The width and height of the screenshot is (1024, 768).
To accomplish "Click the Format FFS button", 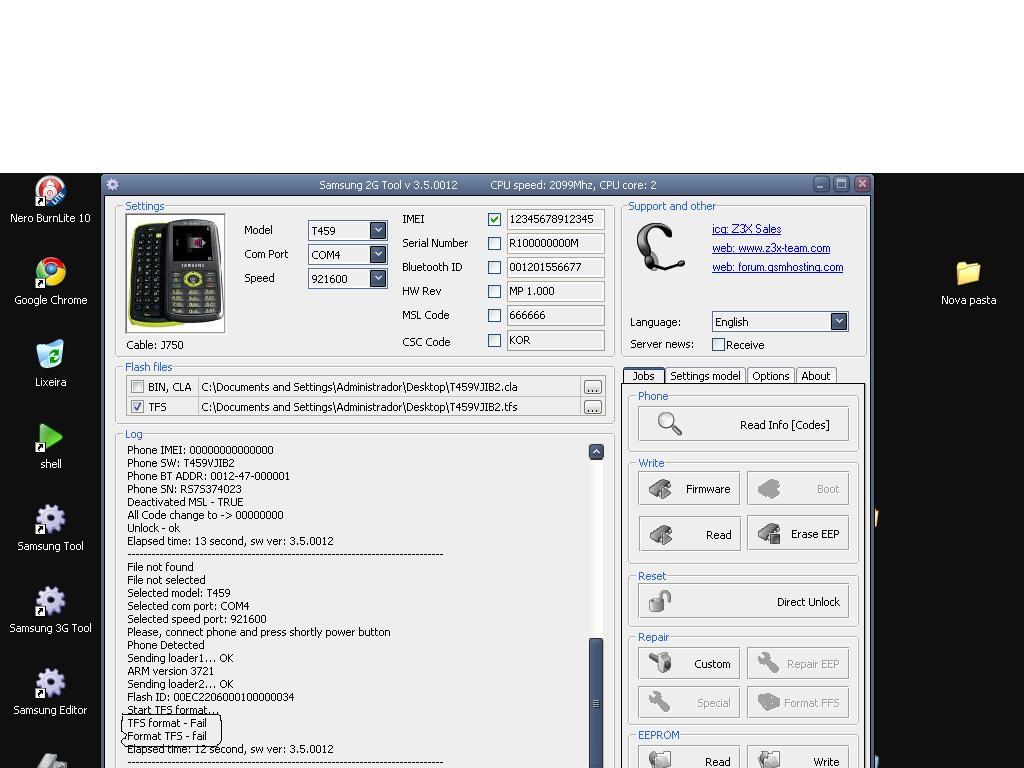I will pyautogui.click(x=798, y=703).
